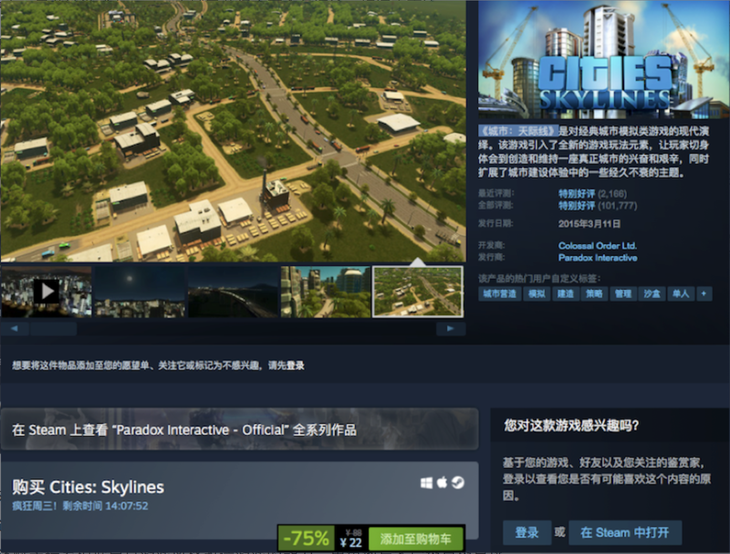Screen dimensions: 730x554
Task: Open the 沙盒 tag
Action: 652,294
